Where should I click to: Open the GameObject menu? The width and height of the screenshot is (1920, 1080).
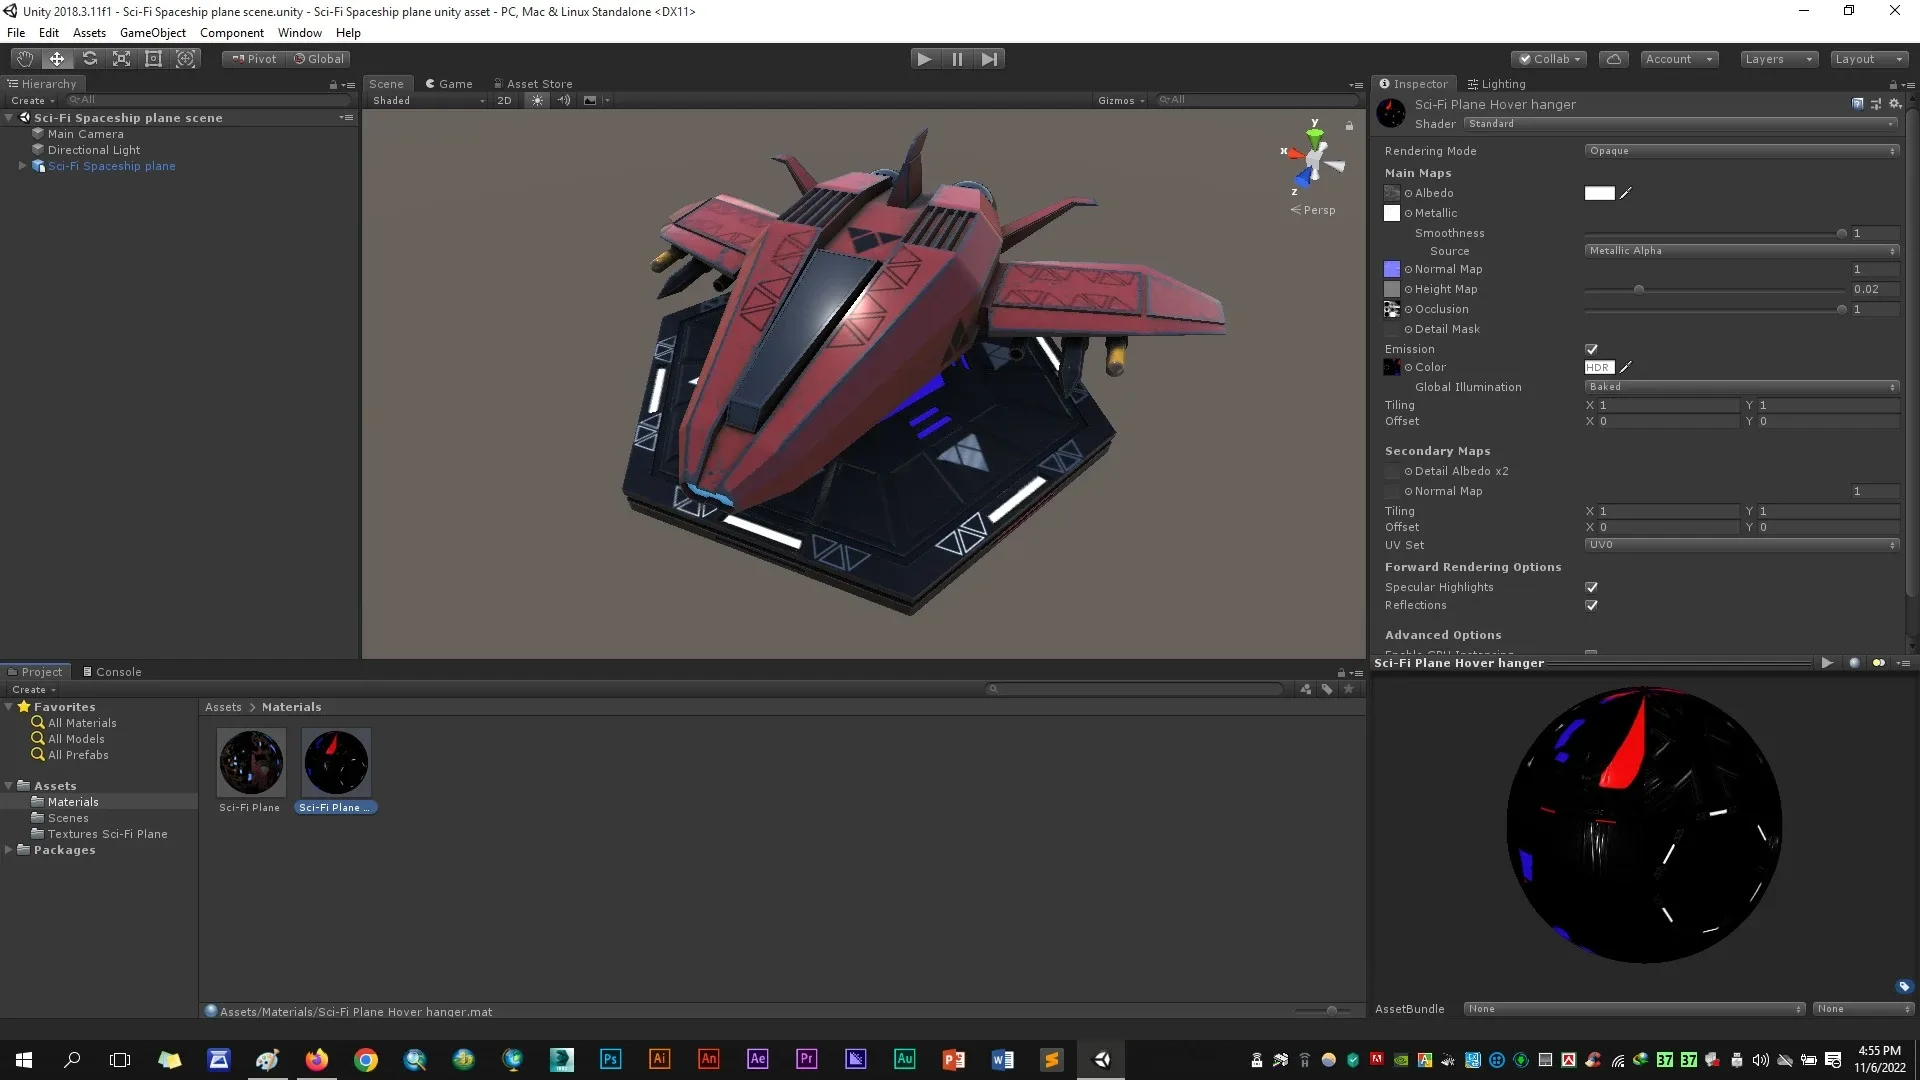click(x=152, y=33)
